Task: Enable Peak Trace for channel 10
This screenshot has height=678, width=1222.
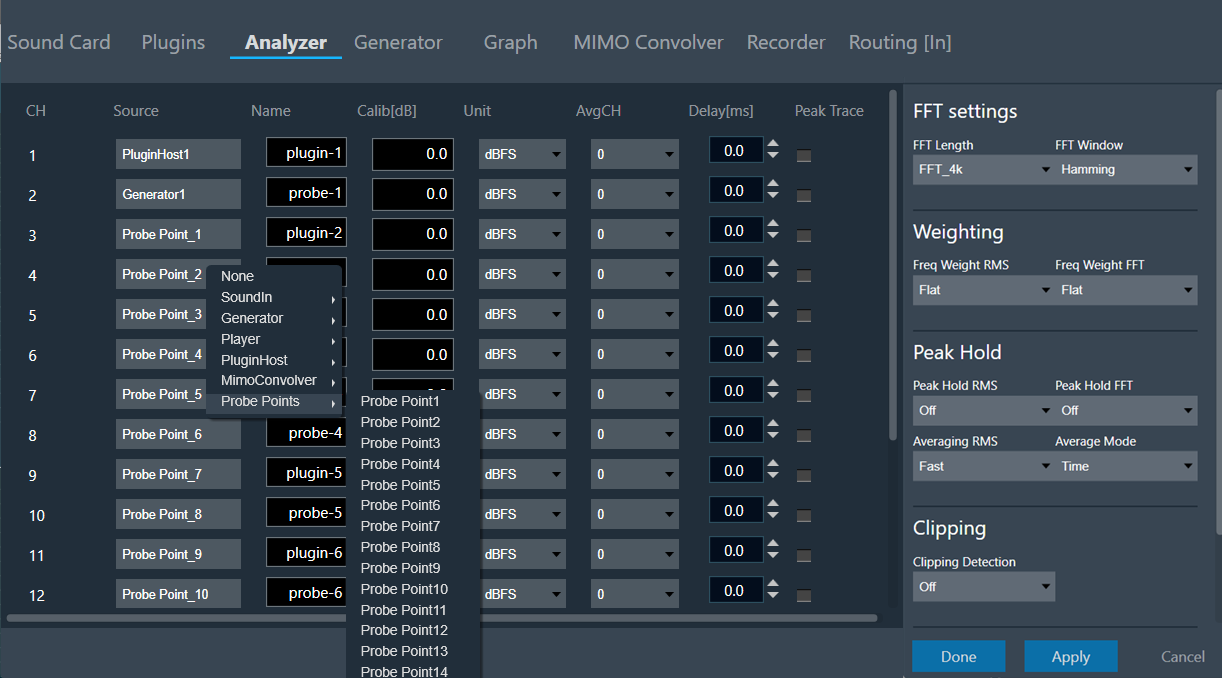Action: point(804,516)
